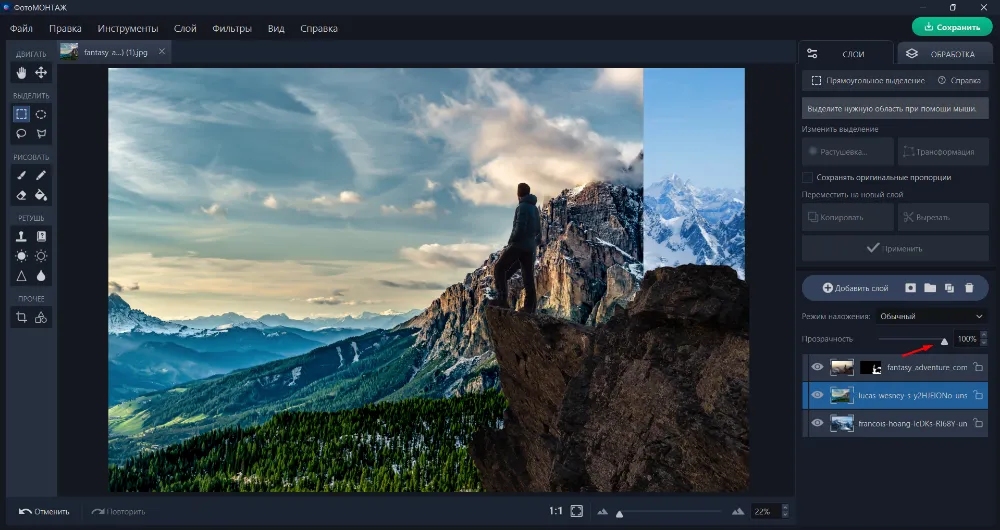Pick the Eraser tool

[21, 195]
